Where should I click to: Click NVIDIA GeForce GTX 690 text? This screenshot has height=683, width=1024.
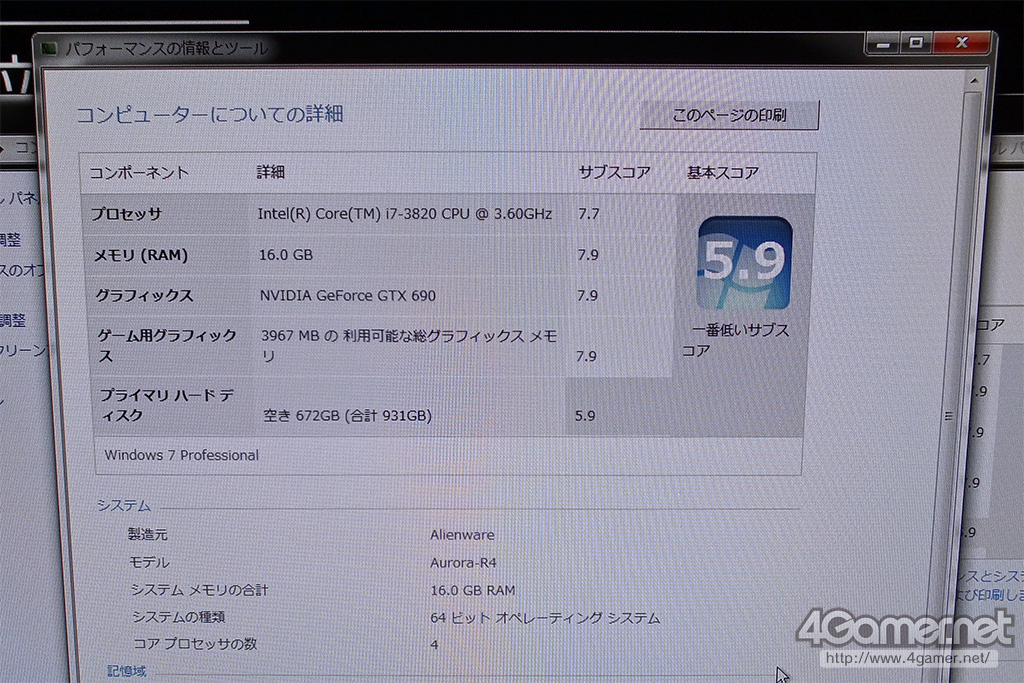click(347, 296)
